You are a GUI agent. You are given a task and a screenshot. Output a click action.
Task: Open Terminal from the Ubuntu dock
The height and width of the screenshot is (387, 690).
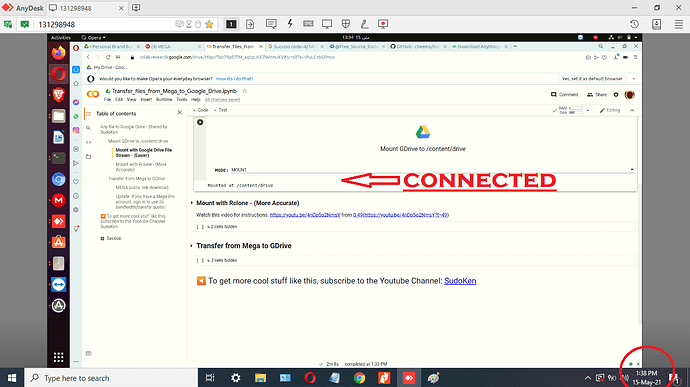point(59,158)
